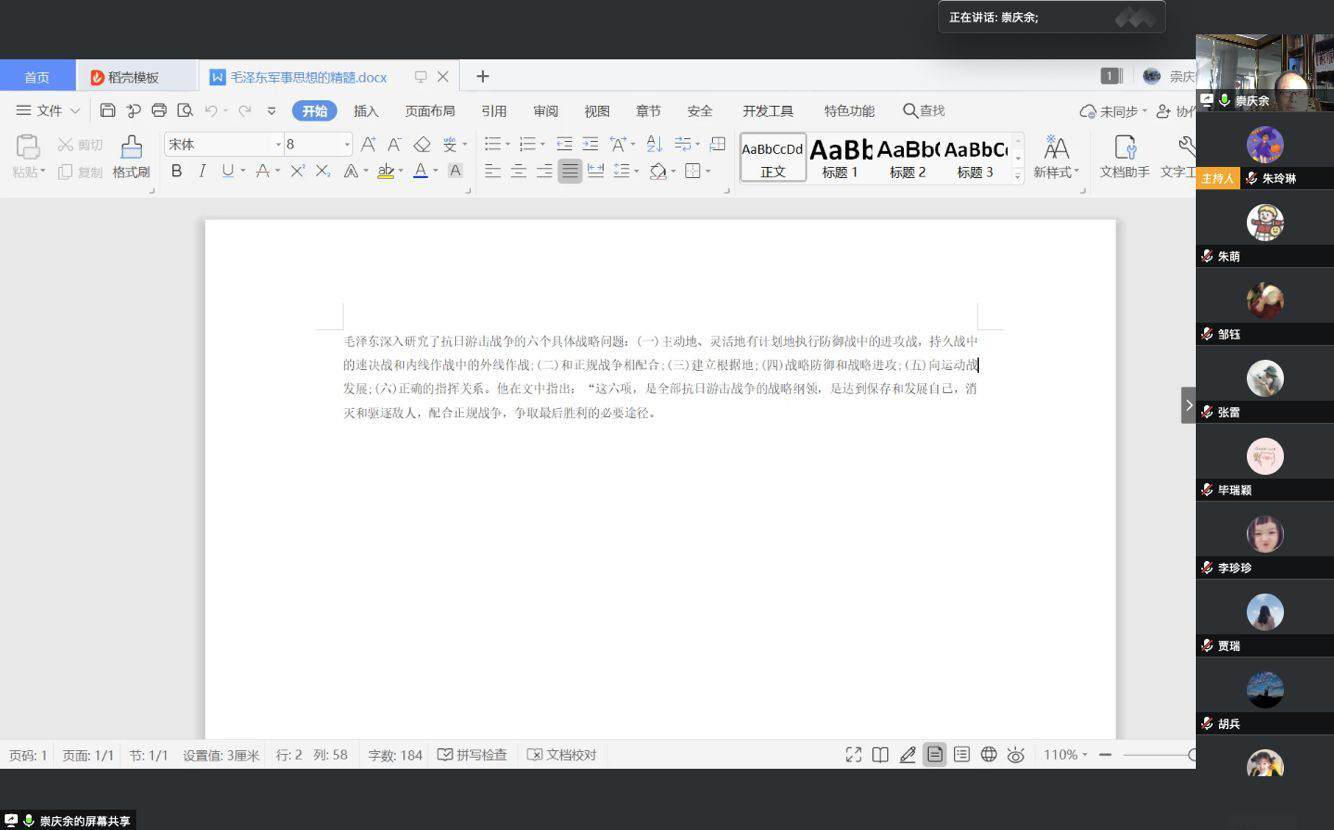Viewport: 1334px width, 830px height.
Task: Clear formatting with eraser icon
Action: click(x=422, y=145)
